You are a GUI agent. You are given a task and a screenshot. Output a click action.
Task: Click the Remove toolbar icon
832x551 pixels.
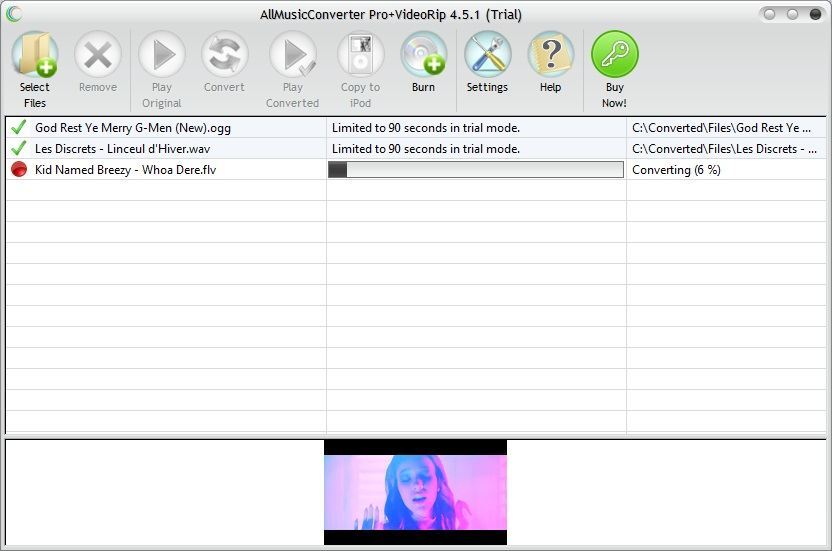(98, 54)
